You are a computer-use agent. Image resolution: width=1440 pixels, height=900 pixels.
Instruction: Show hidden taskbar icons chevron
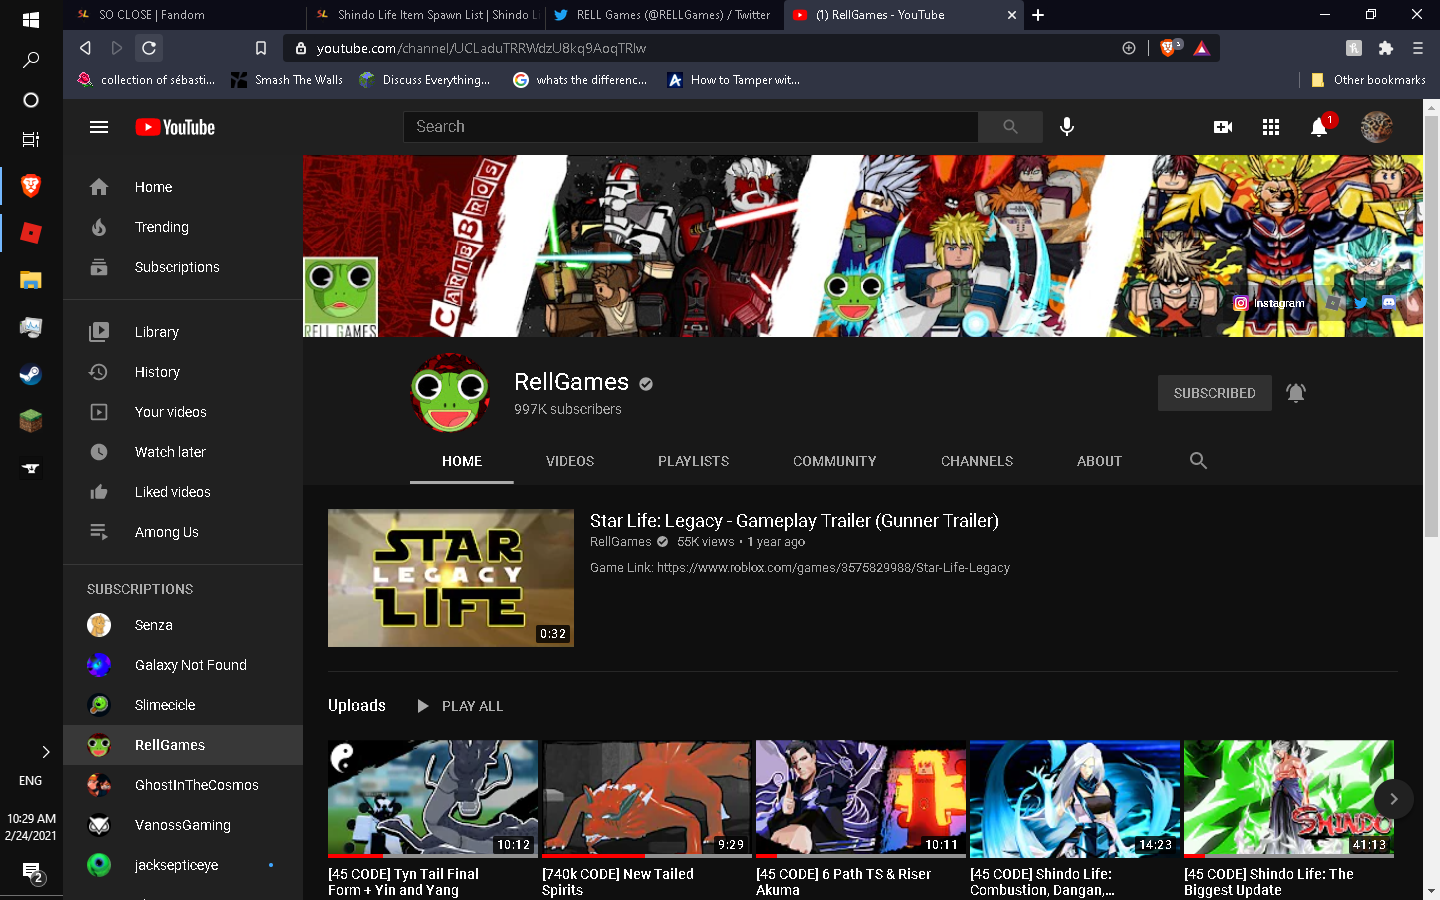[45, 752]
